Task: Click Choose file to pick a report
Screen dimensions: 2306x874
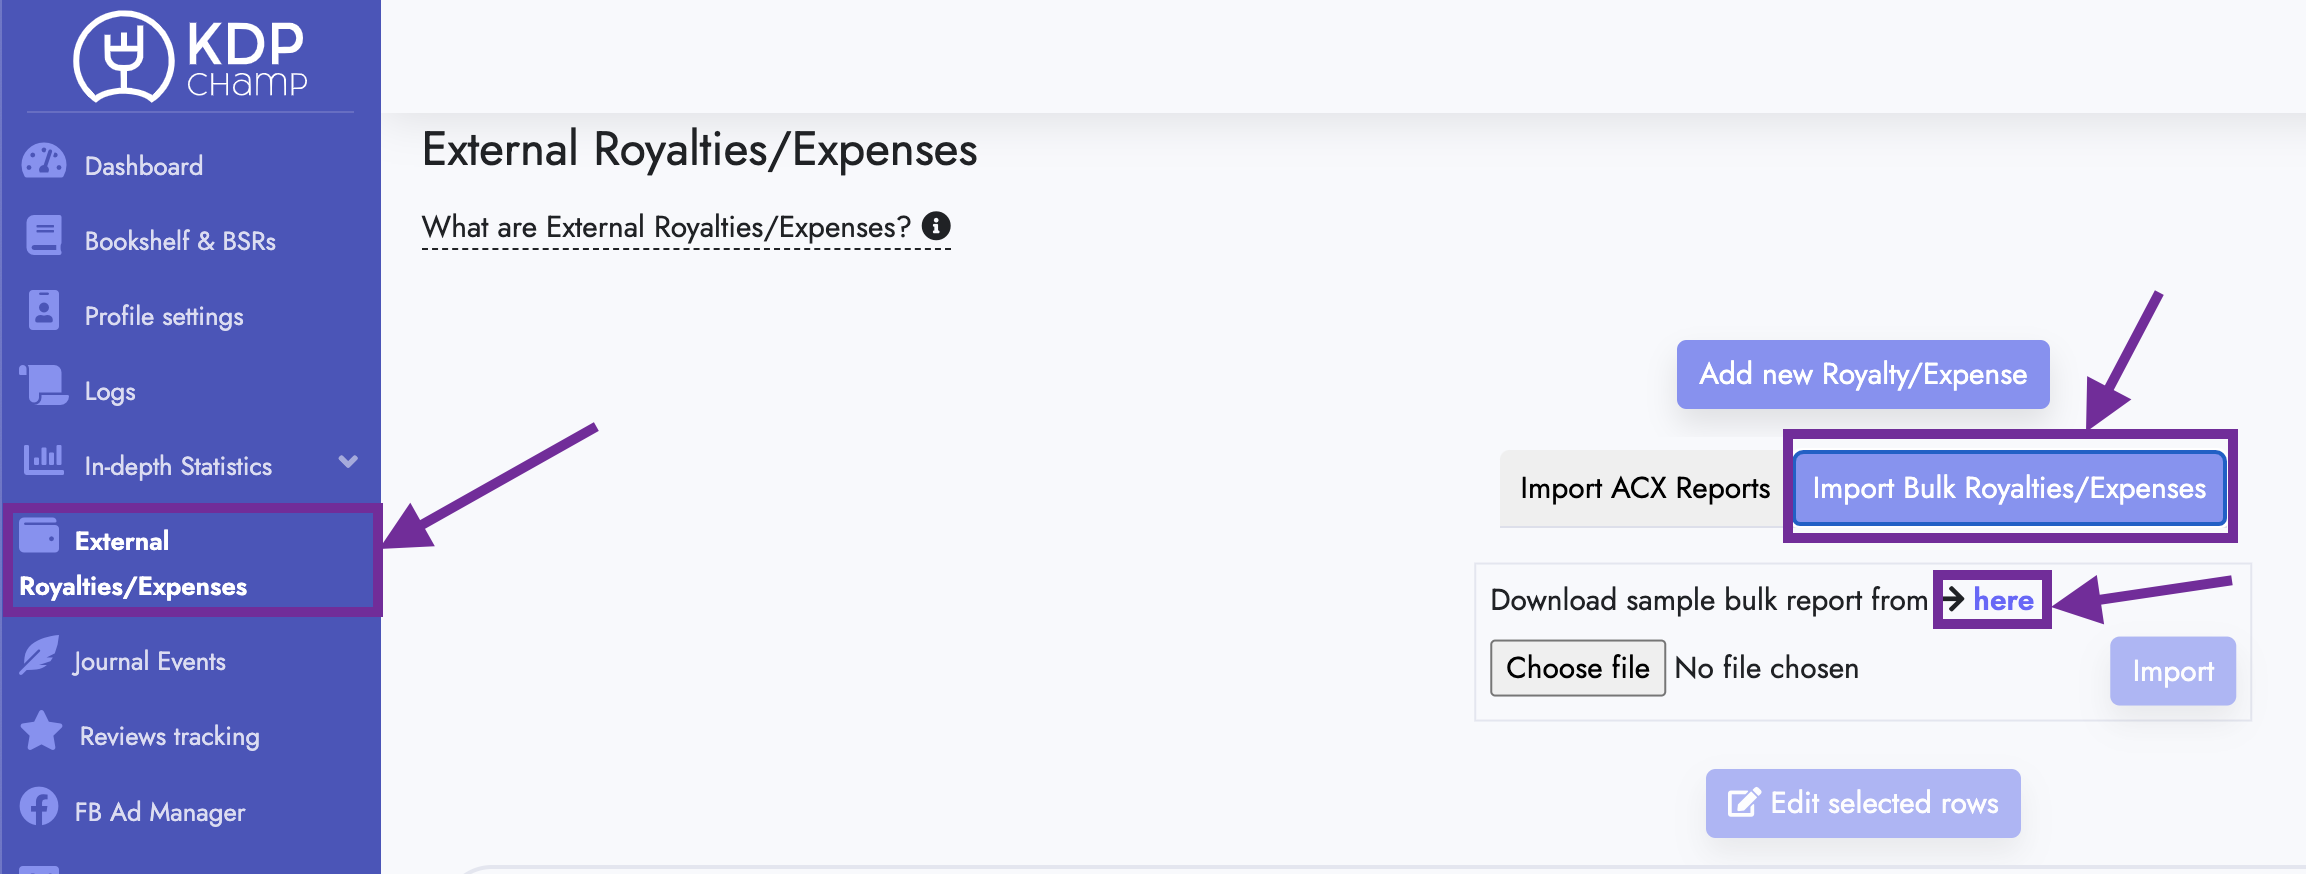Action: [1578, 668]
